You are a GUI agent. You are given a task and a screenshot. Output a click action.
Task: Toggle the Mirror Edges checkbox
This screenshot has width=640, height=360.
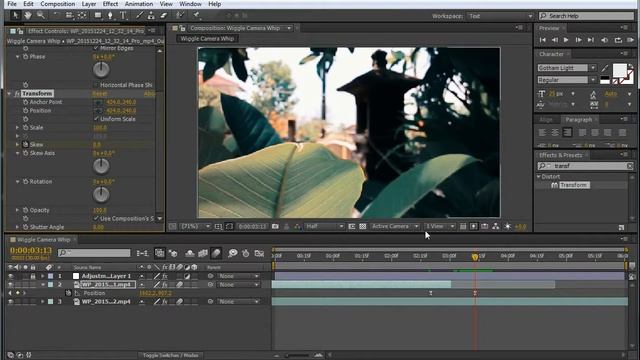(x=96, y=48)
